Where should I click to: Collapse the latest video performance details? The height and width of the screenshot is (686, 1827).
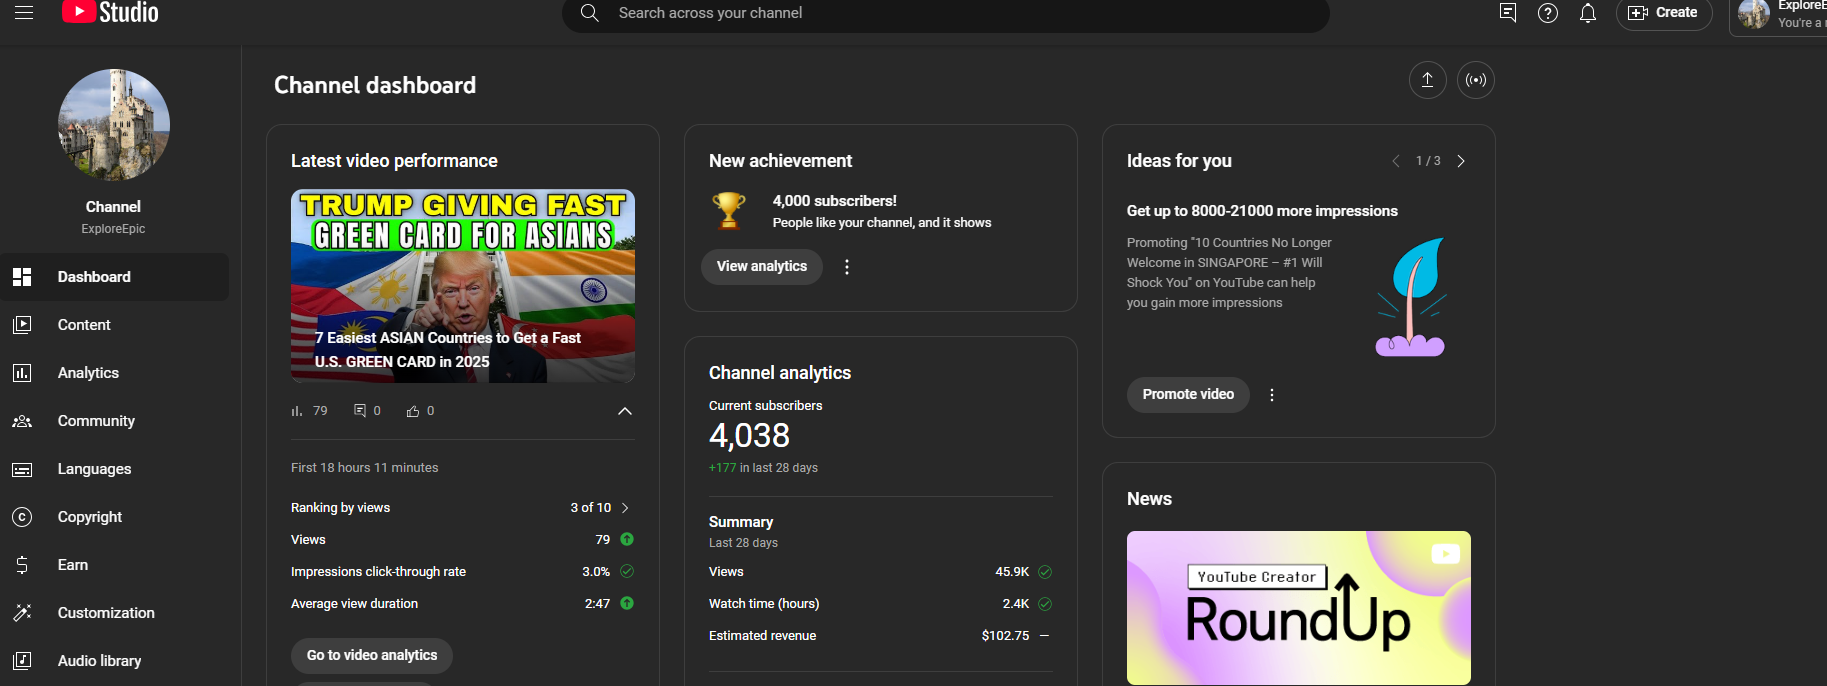click(625, 411)
